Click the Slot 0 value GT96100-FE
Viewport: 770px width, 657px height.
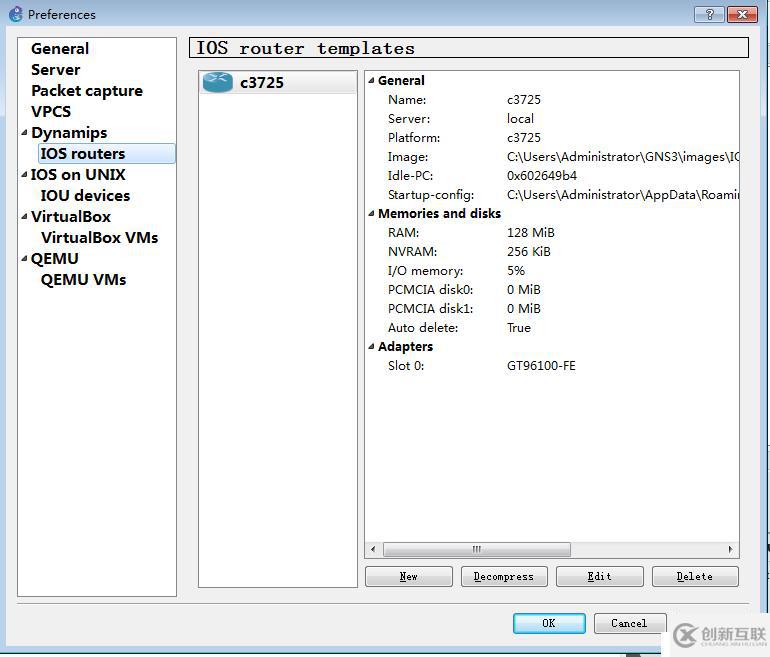point(541,366)
